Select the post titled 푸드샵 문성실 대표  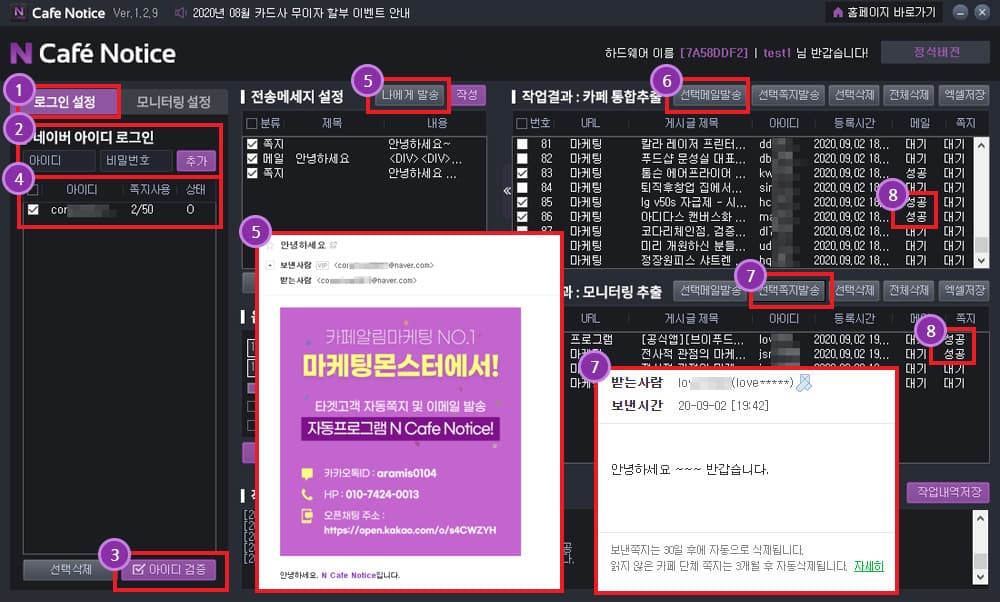point(692,159)
